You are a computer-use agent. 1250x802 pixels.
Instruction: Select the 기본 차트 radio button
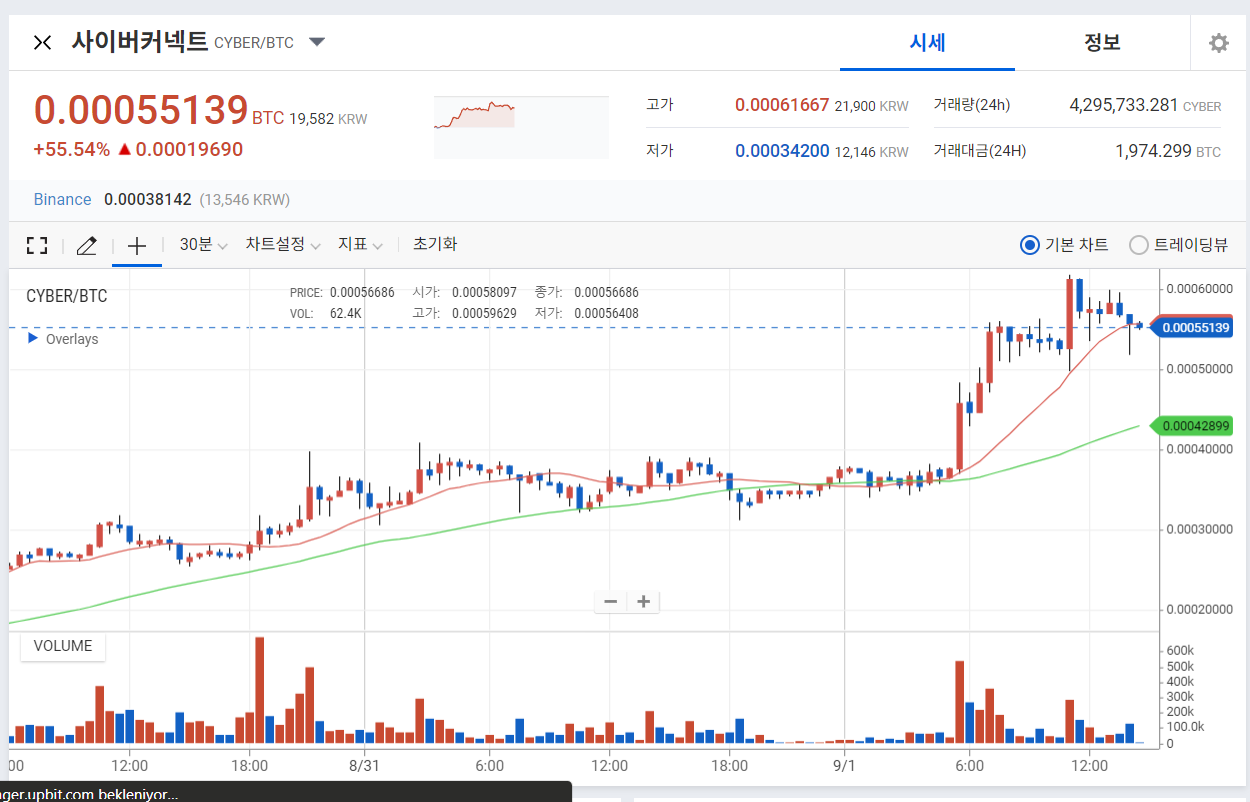click(x=1030, y=245)
